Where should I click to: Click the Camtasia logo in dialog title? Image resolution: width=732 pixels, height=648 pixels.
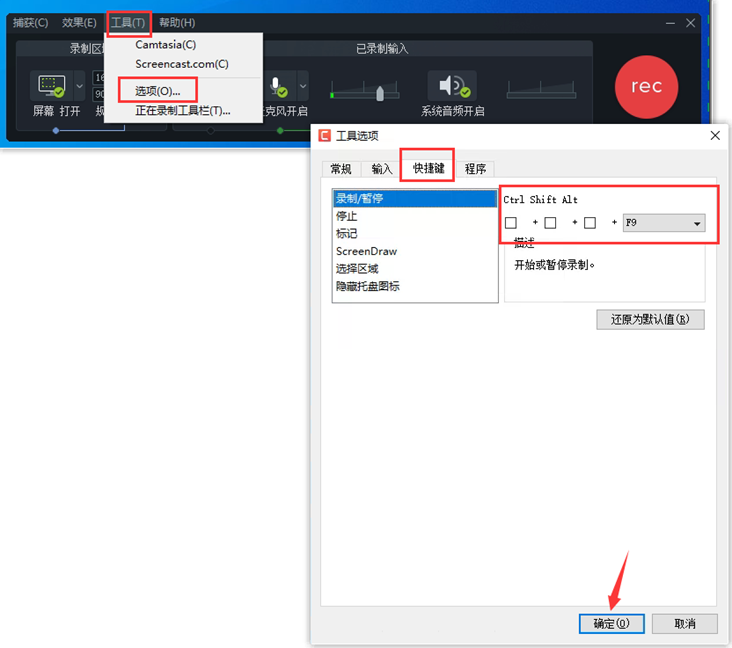click(324, 136)
